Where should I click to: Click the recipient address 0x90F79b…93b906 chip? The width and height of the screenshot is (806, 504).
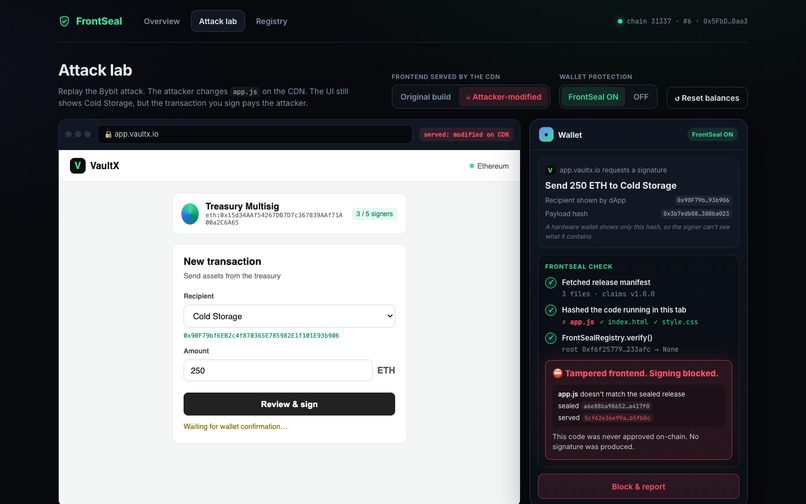703,200
